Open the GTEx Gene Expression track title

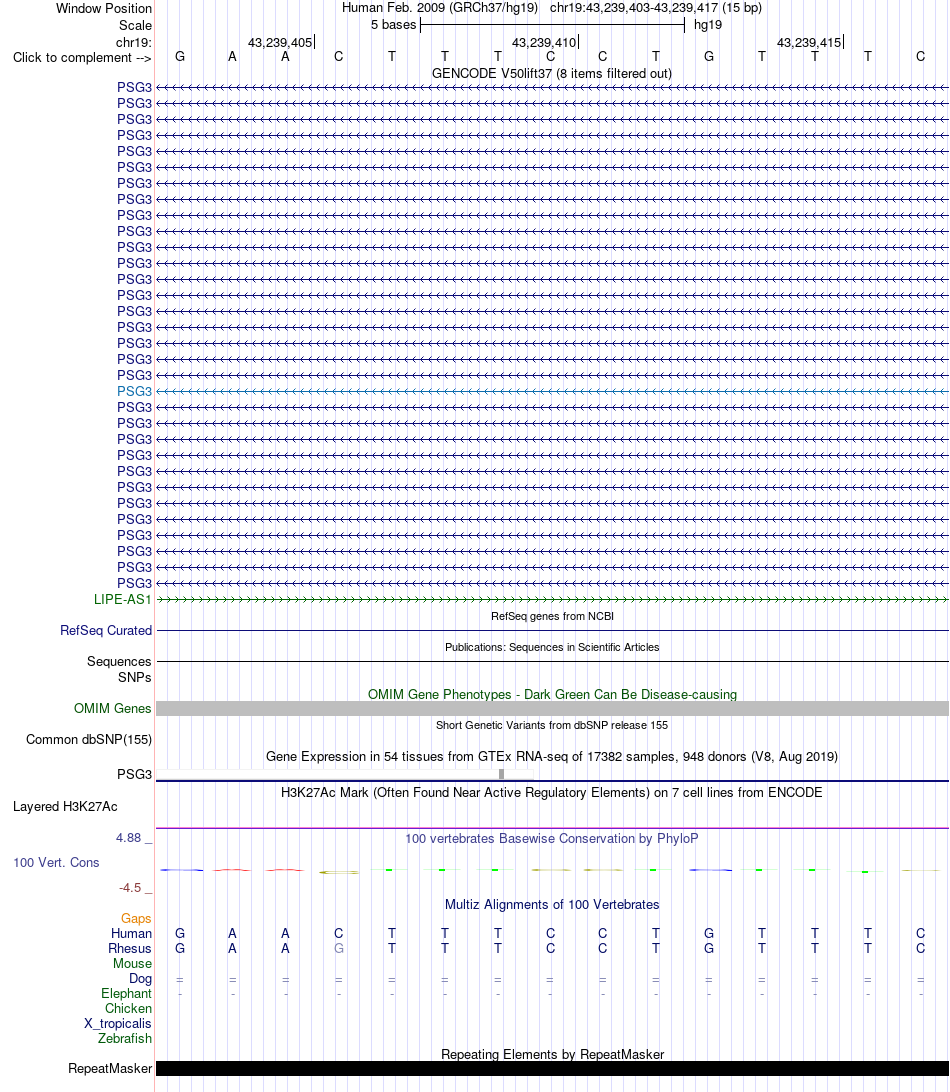[x=552, y=756]
